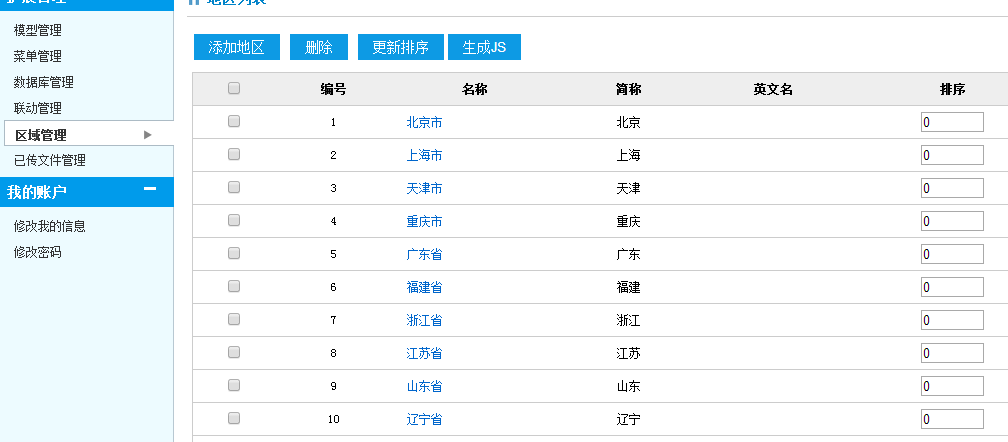Collapse the 我的账户 section minus icon
The width and height of the screenshot is (1008, 442).
(x=150, y=190)
